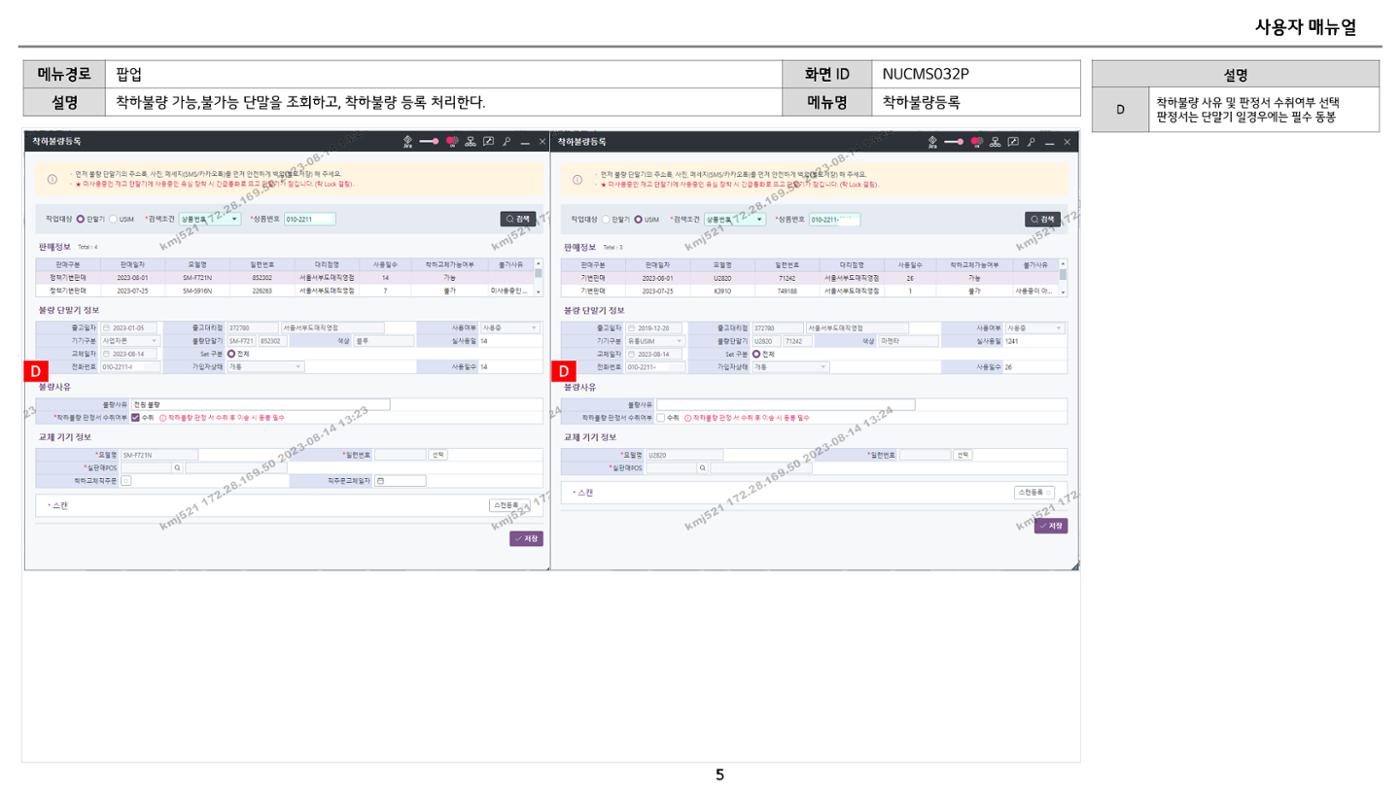Click the 검색 button in the right window

(1043, 219)
